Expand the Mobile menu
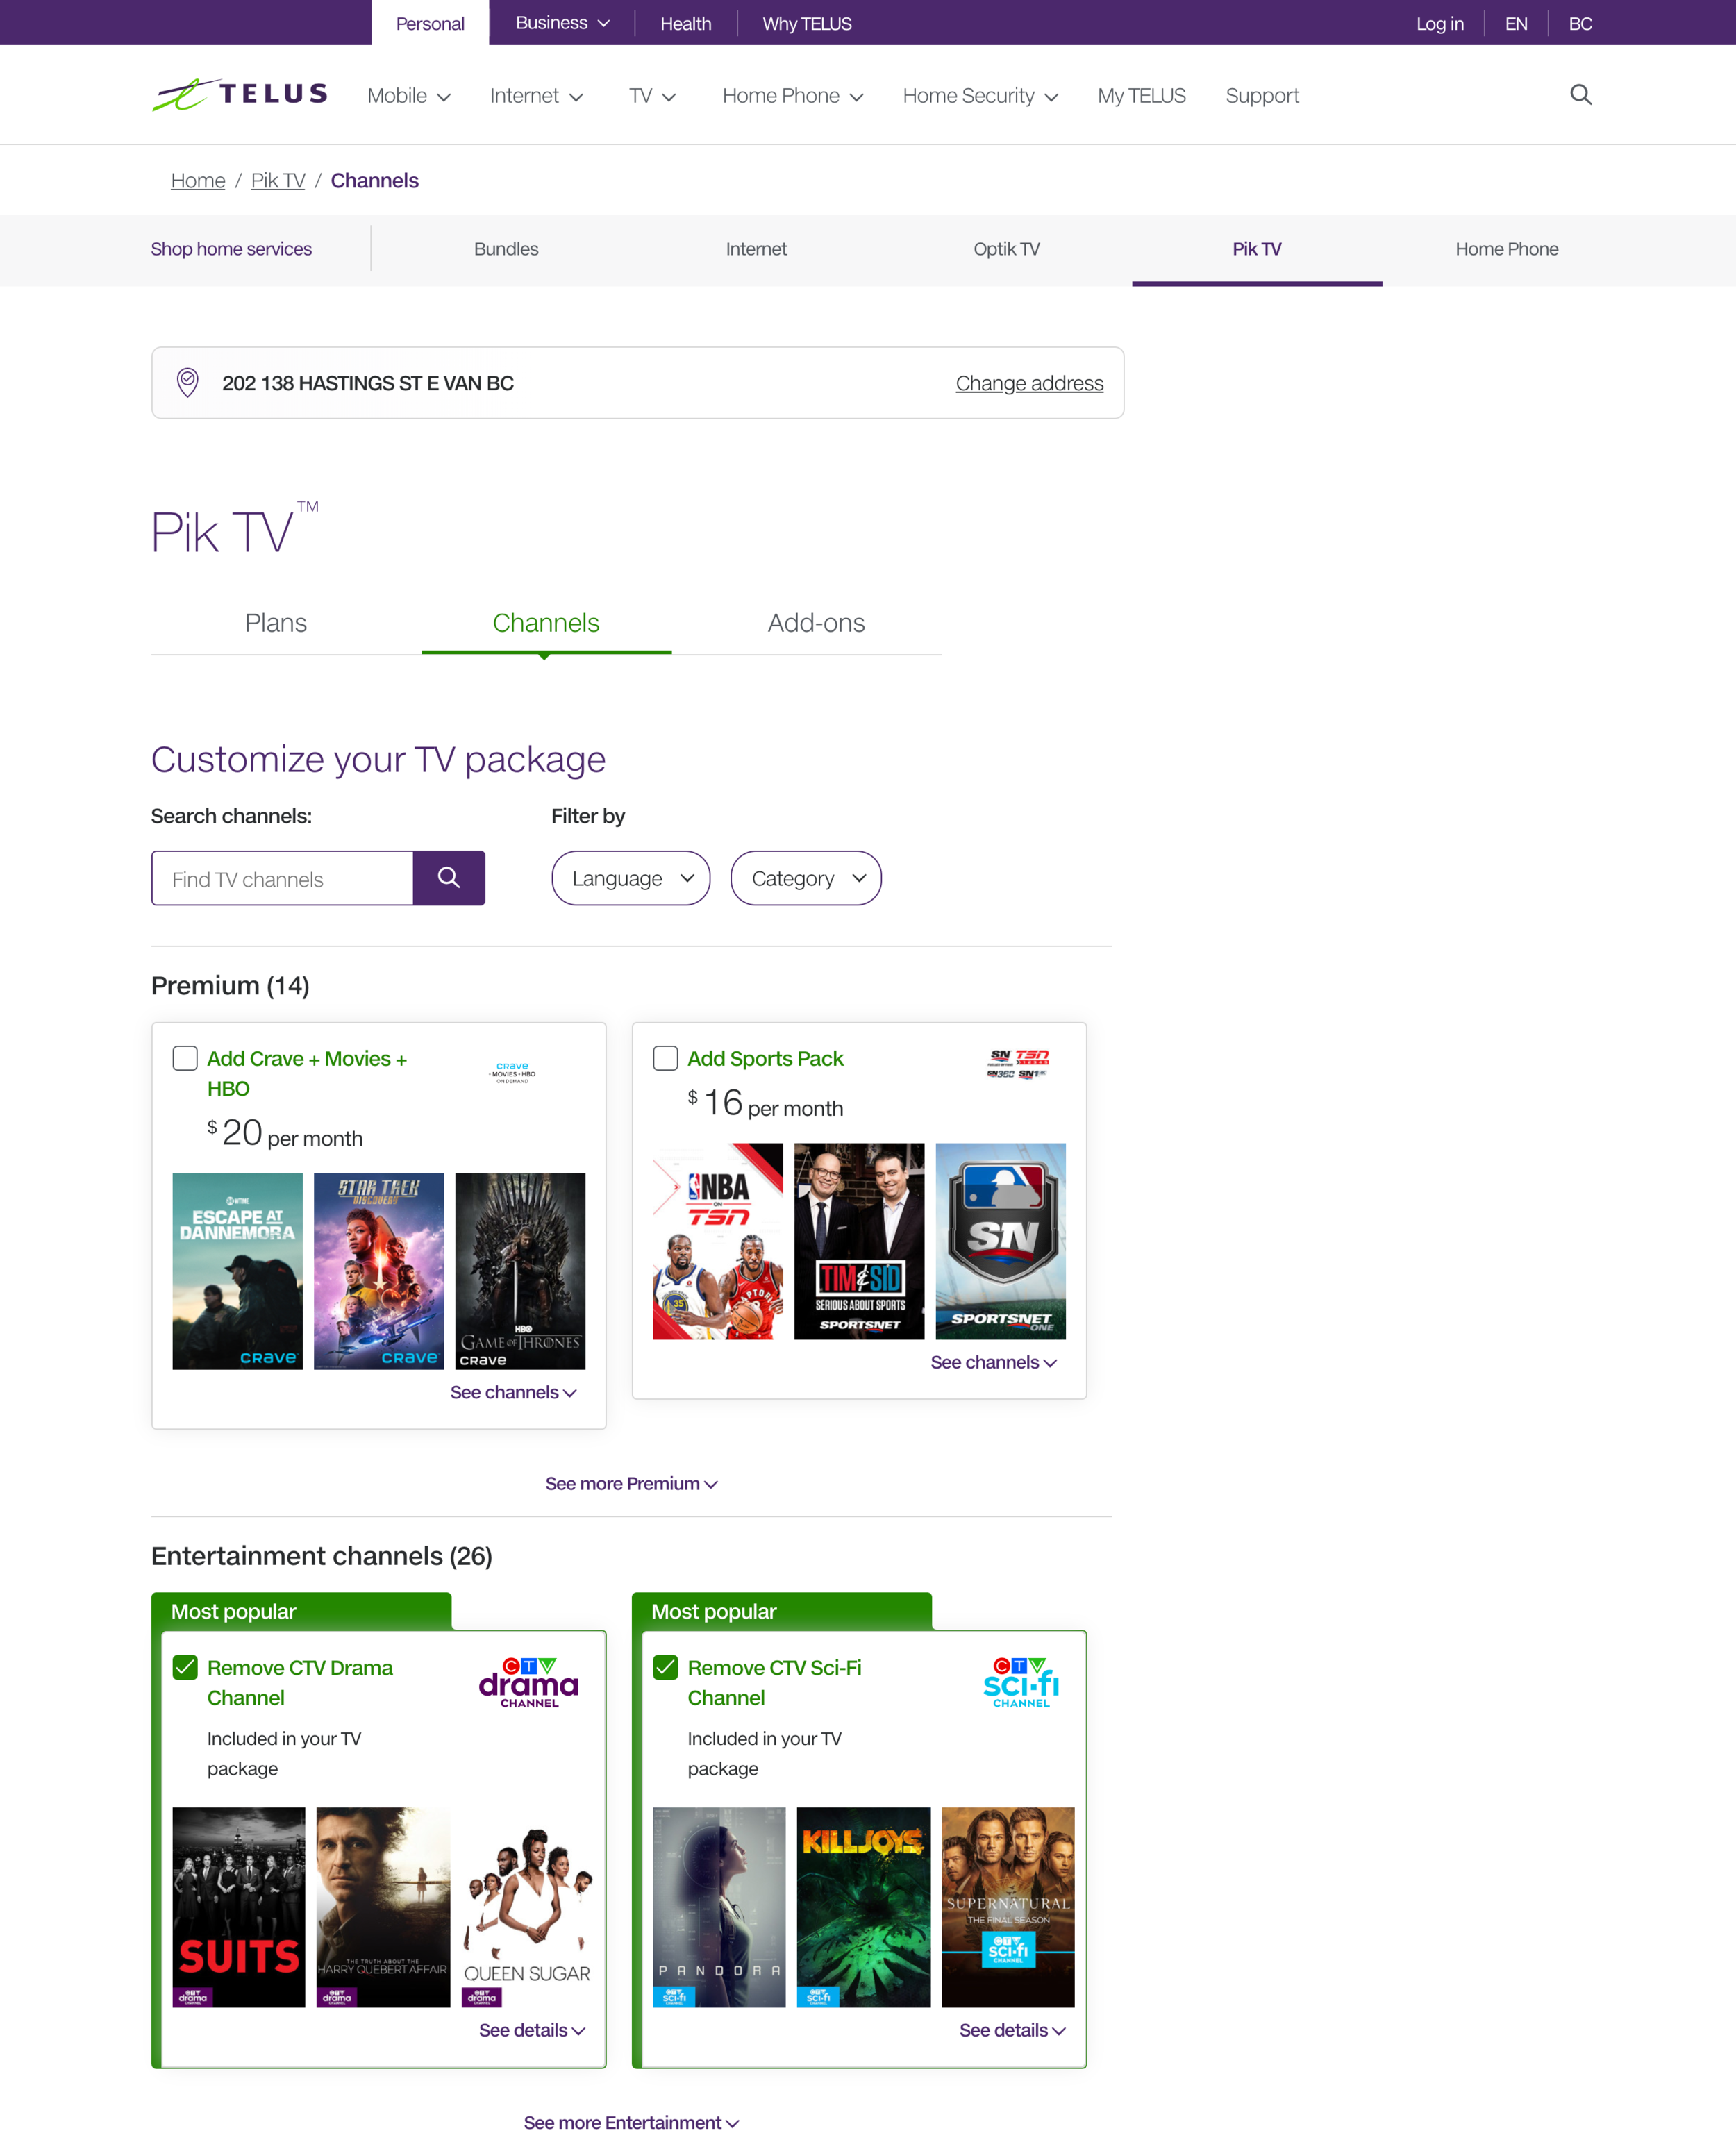The height and width of the screenshot is (2149, 1736). coord(409,96)
